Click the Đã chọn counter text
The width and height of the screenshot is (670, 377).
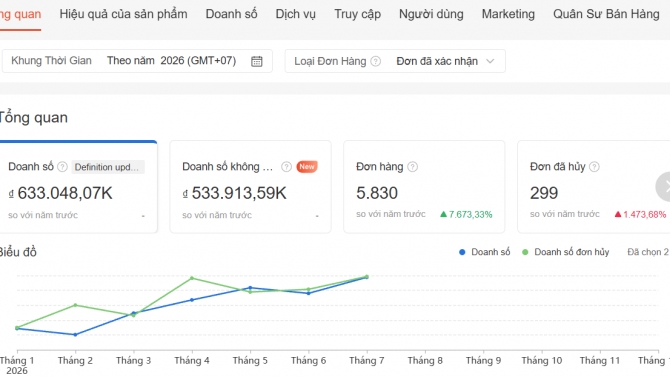pyautogui.click(x=648, y=252)
